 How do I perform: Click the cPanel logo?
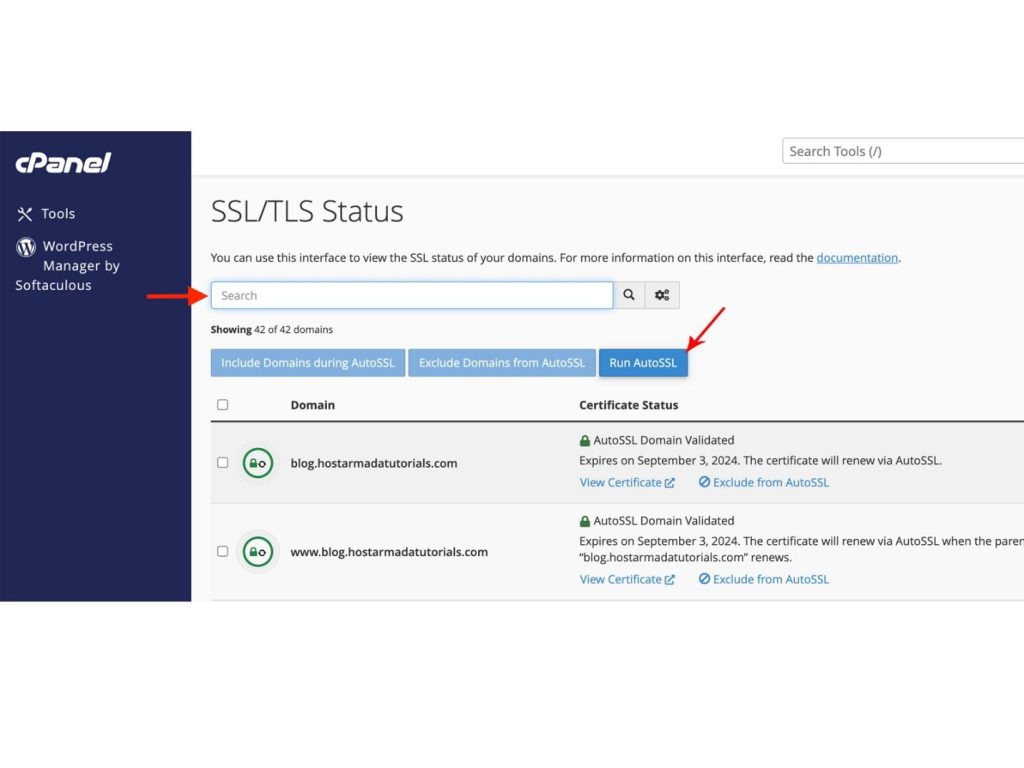click(63, 163)
